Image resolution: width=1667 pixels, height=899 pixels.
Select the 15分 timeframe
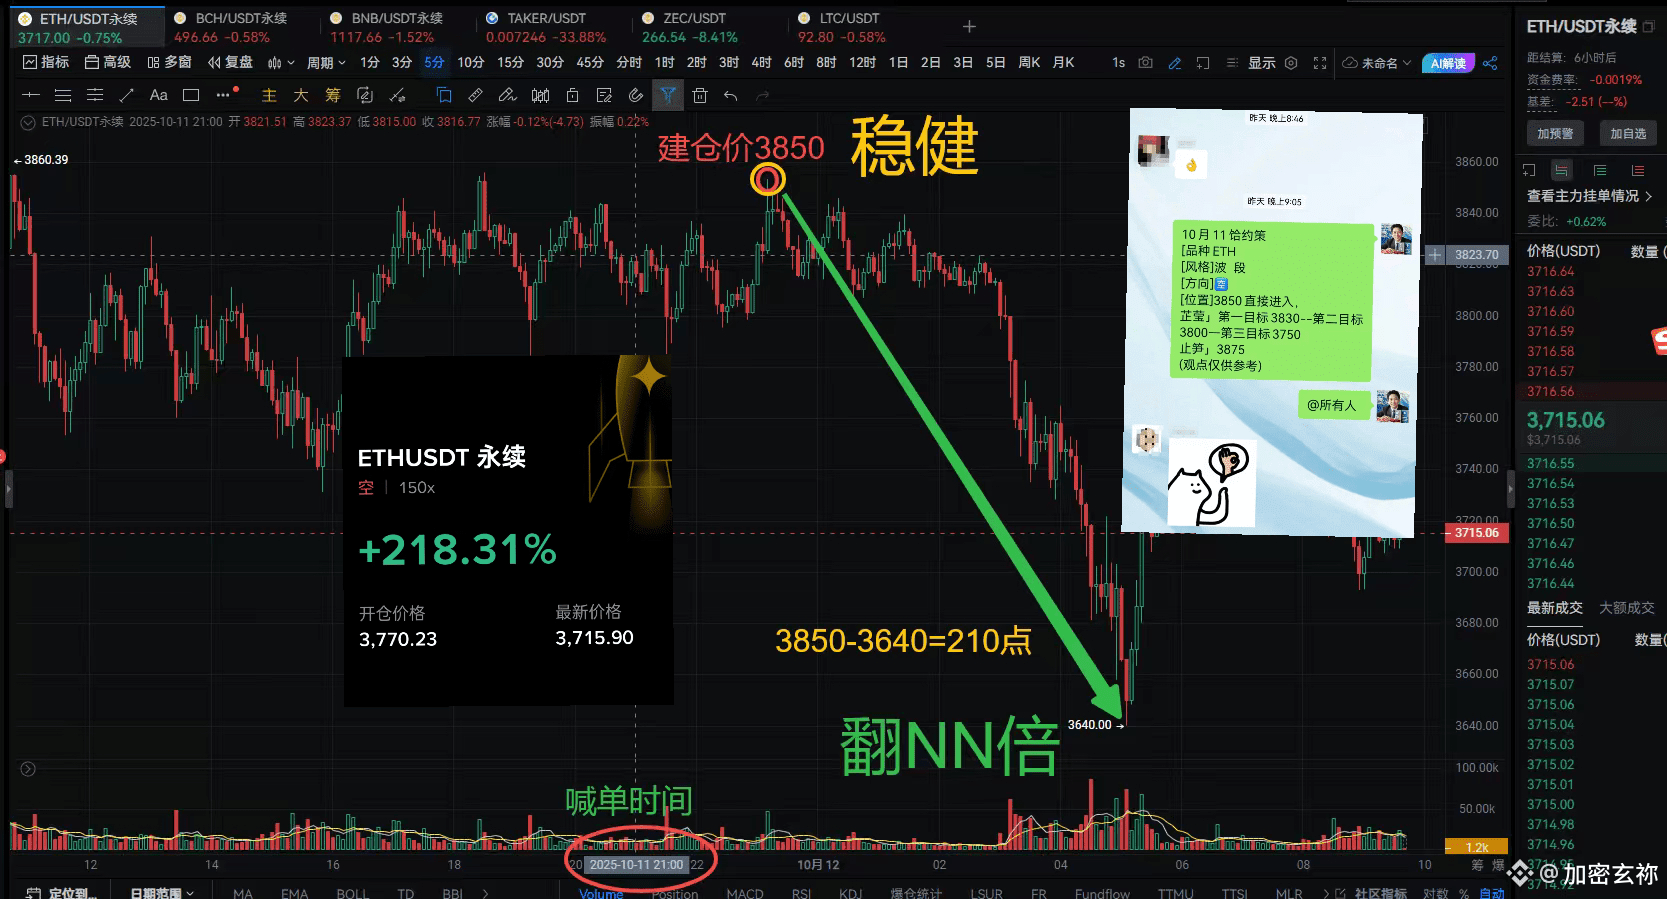510,62
